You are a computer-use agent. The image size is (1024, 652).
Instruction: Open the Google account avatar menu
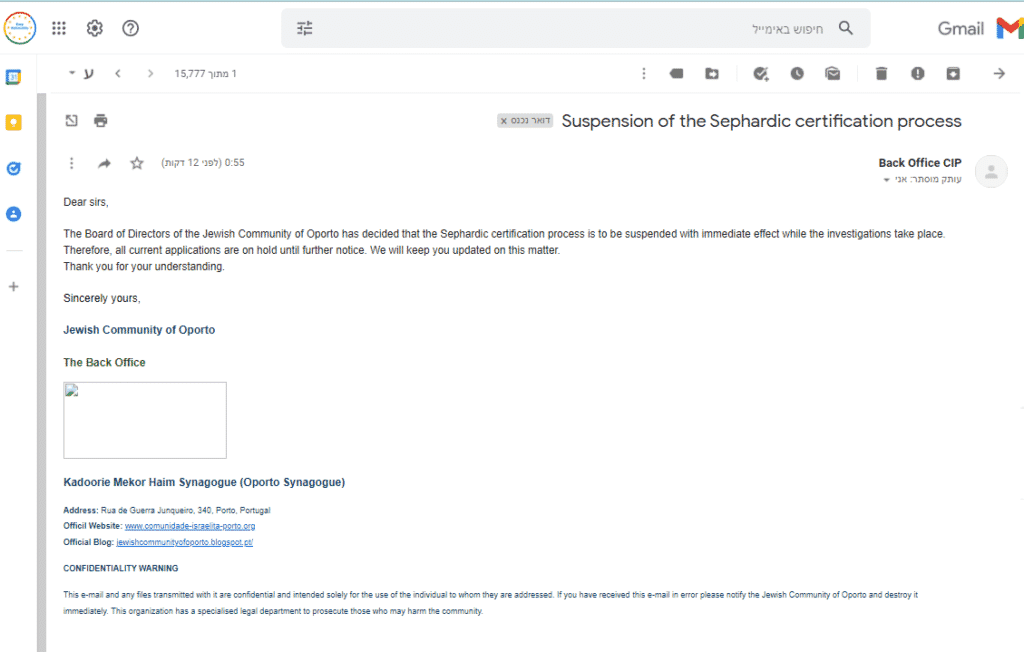pos(20,28)
